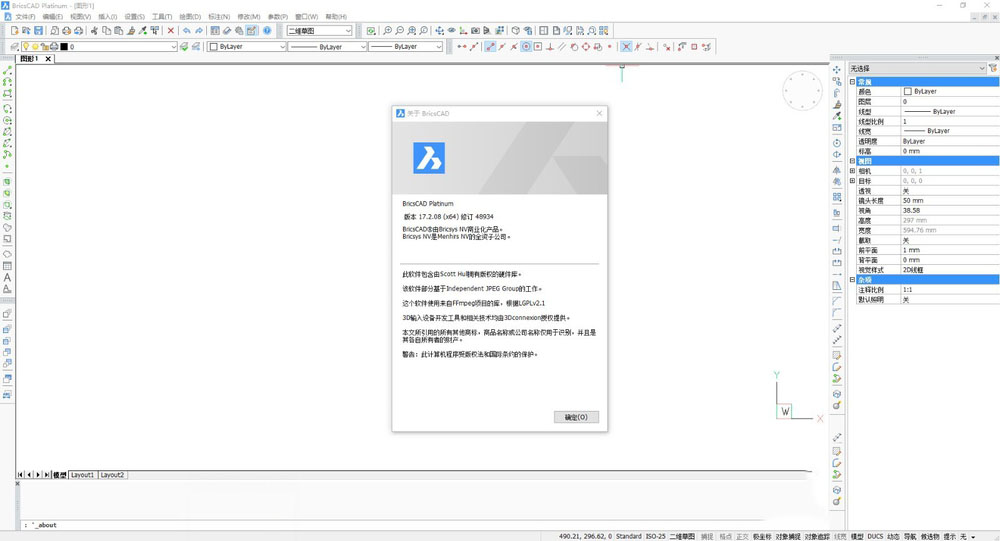Toggle the endpoint snap button
The width and height of the screenshot is (1000, 541).
tap(489, 47)
